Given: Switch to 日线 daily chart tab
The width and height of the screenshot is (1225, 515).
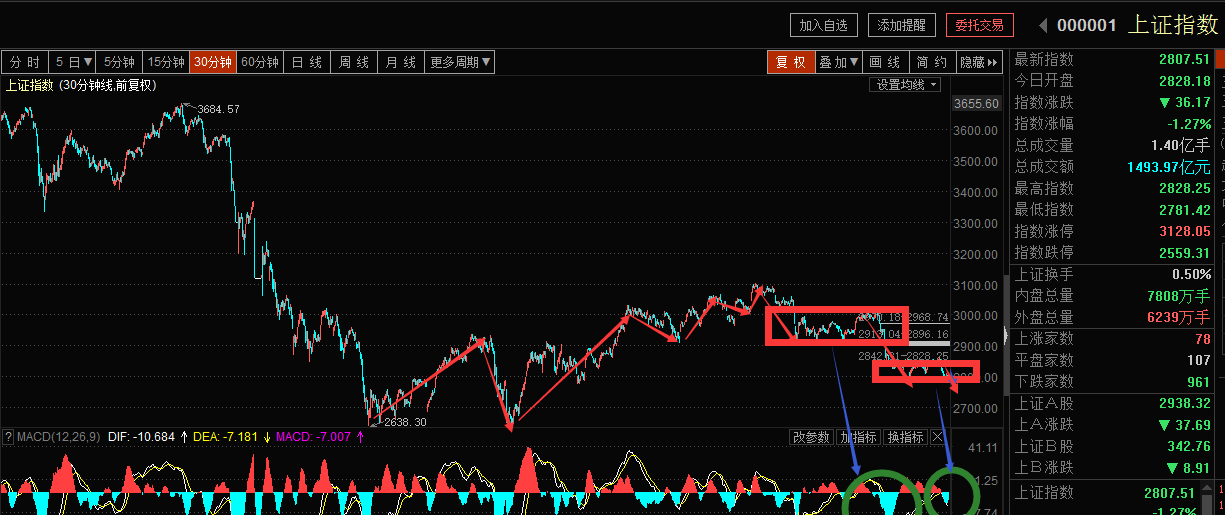Looking at the screenshot, I should click(307, 62).
